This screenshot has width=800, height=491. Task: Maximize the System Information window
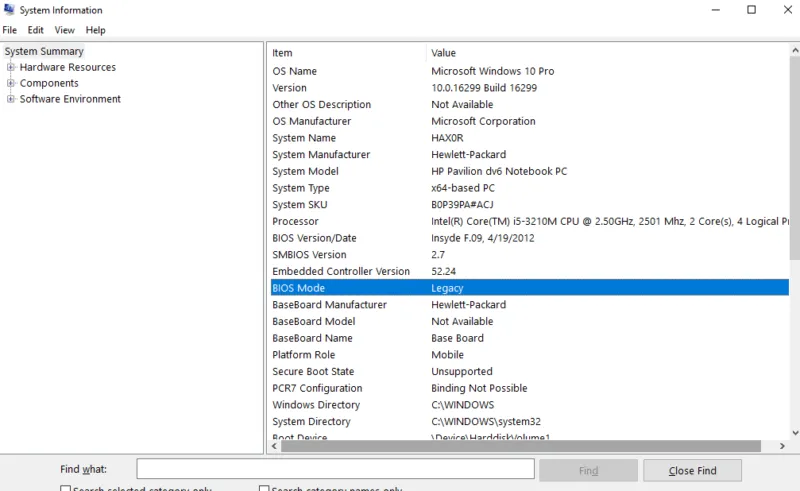pyautogui.click(x=751, y=10)
